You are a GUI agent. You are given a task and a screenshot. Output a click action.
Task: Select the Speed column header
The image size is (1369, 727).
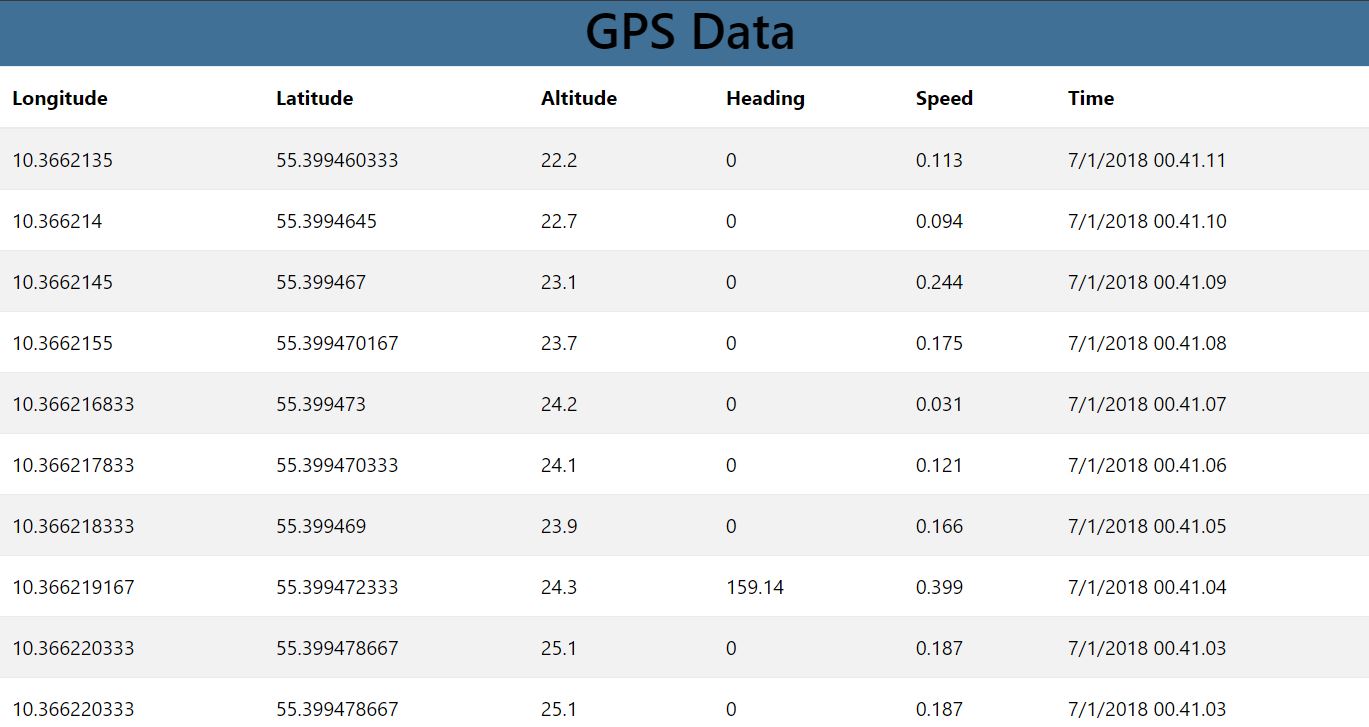pos(944,98)
